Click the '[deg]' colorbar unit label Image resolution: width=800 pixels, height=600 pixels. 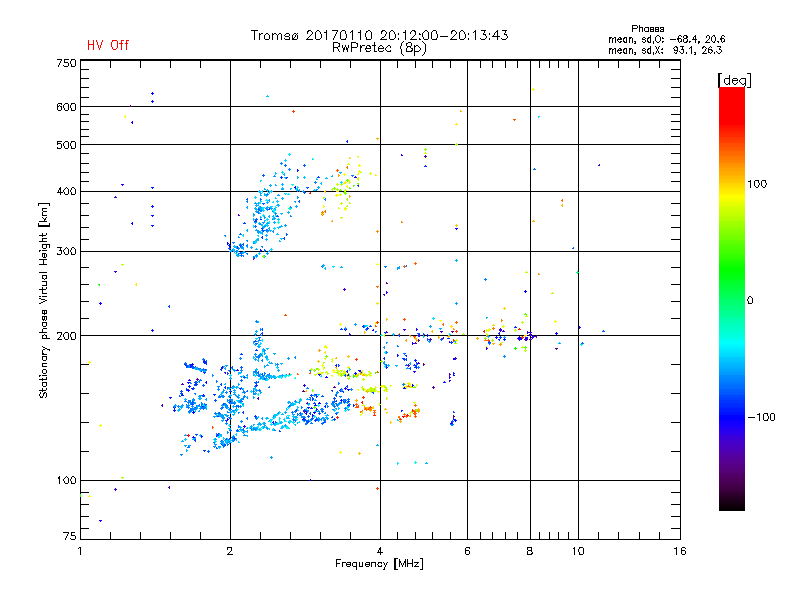tap(734, 80)
